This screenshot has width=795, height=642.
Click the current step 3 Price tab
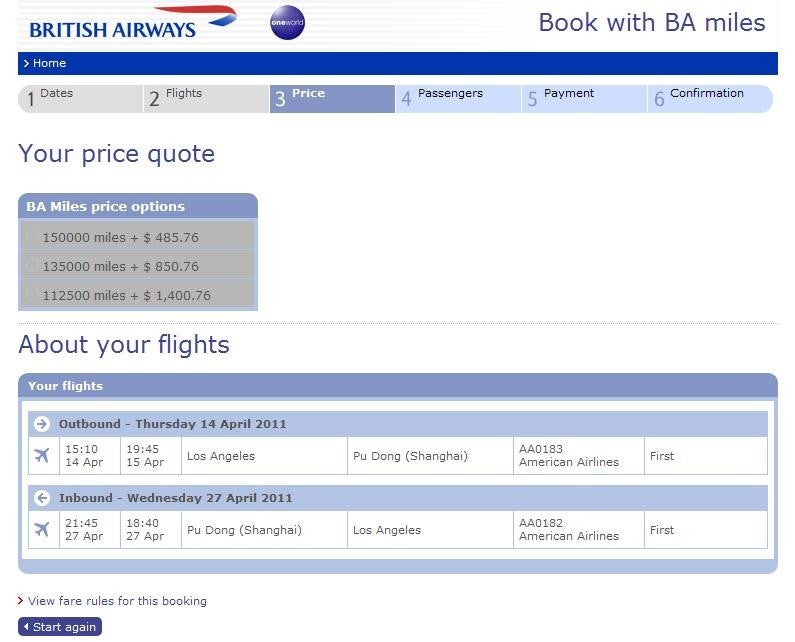click(x=332, y=99)
